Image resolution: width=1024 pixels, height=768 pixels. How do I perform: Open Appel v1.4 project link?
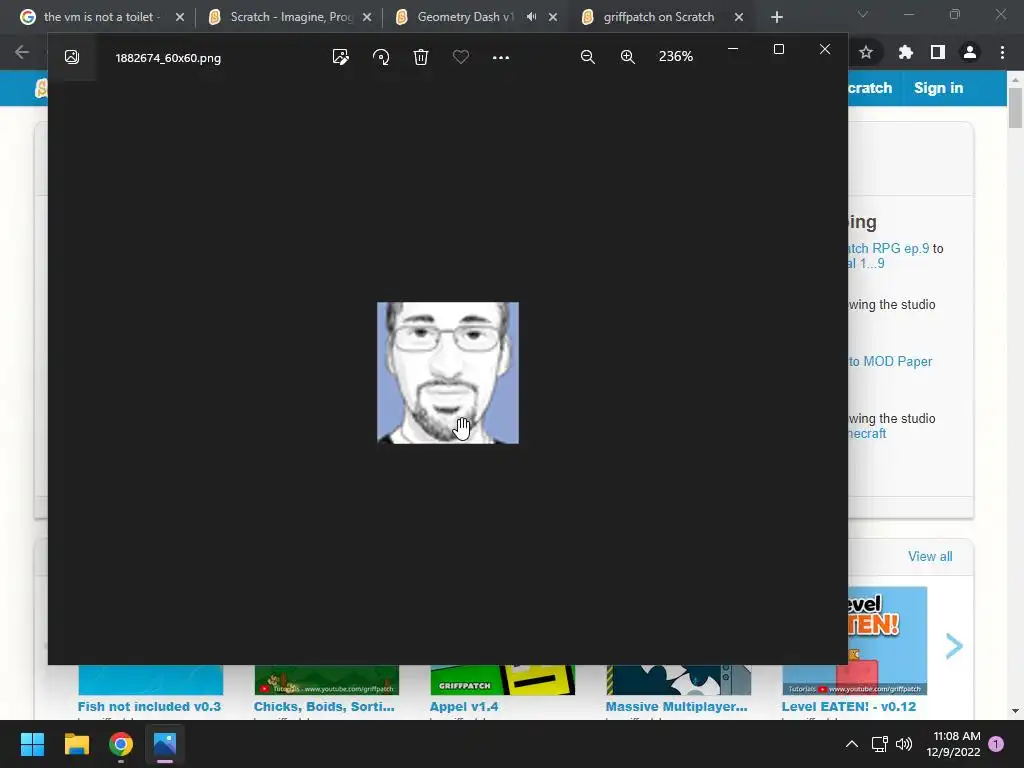464,707
